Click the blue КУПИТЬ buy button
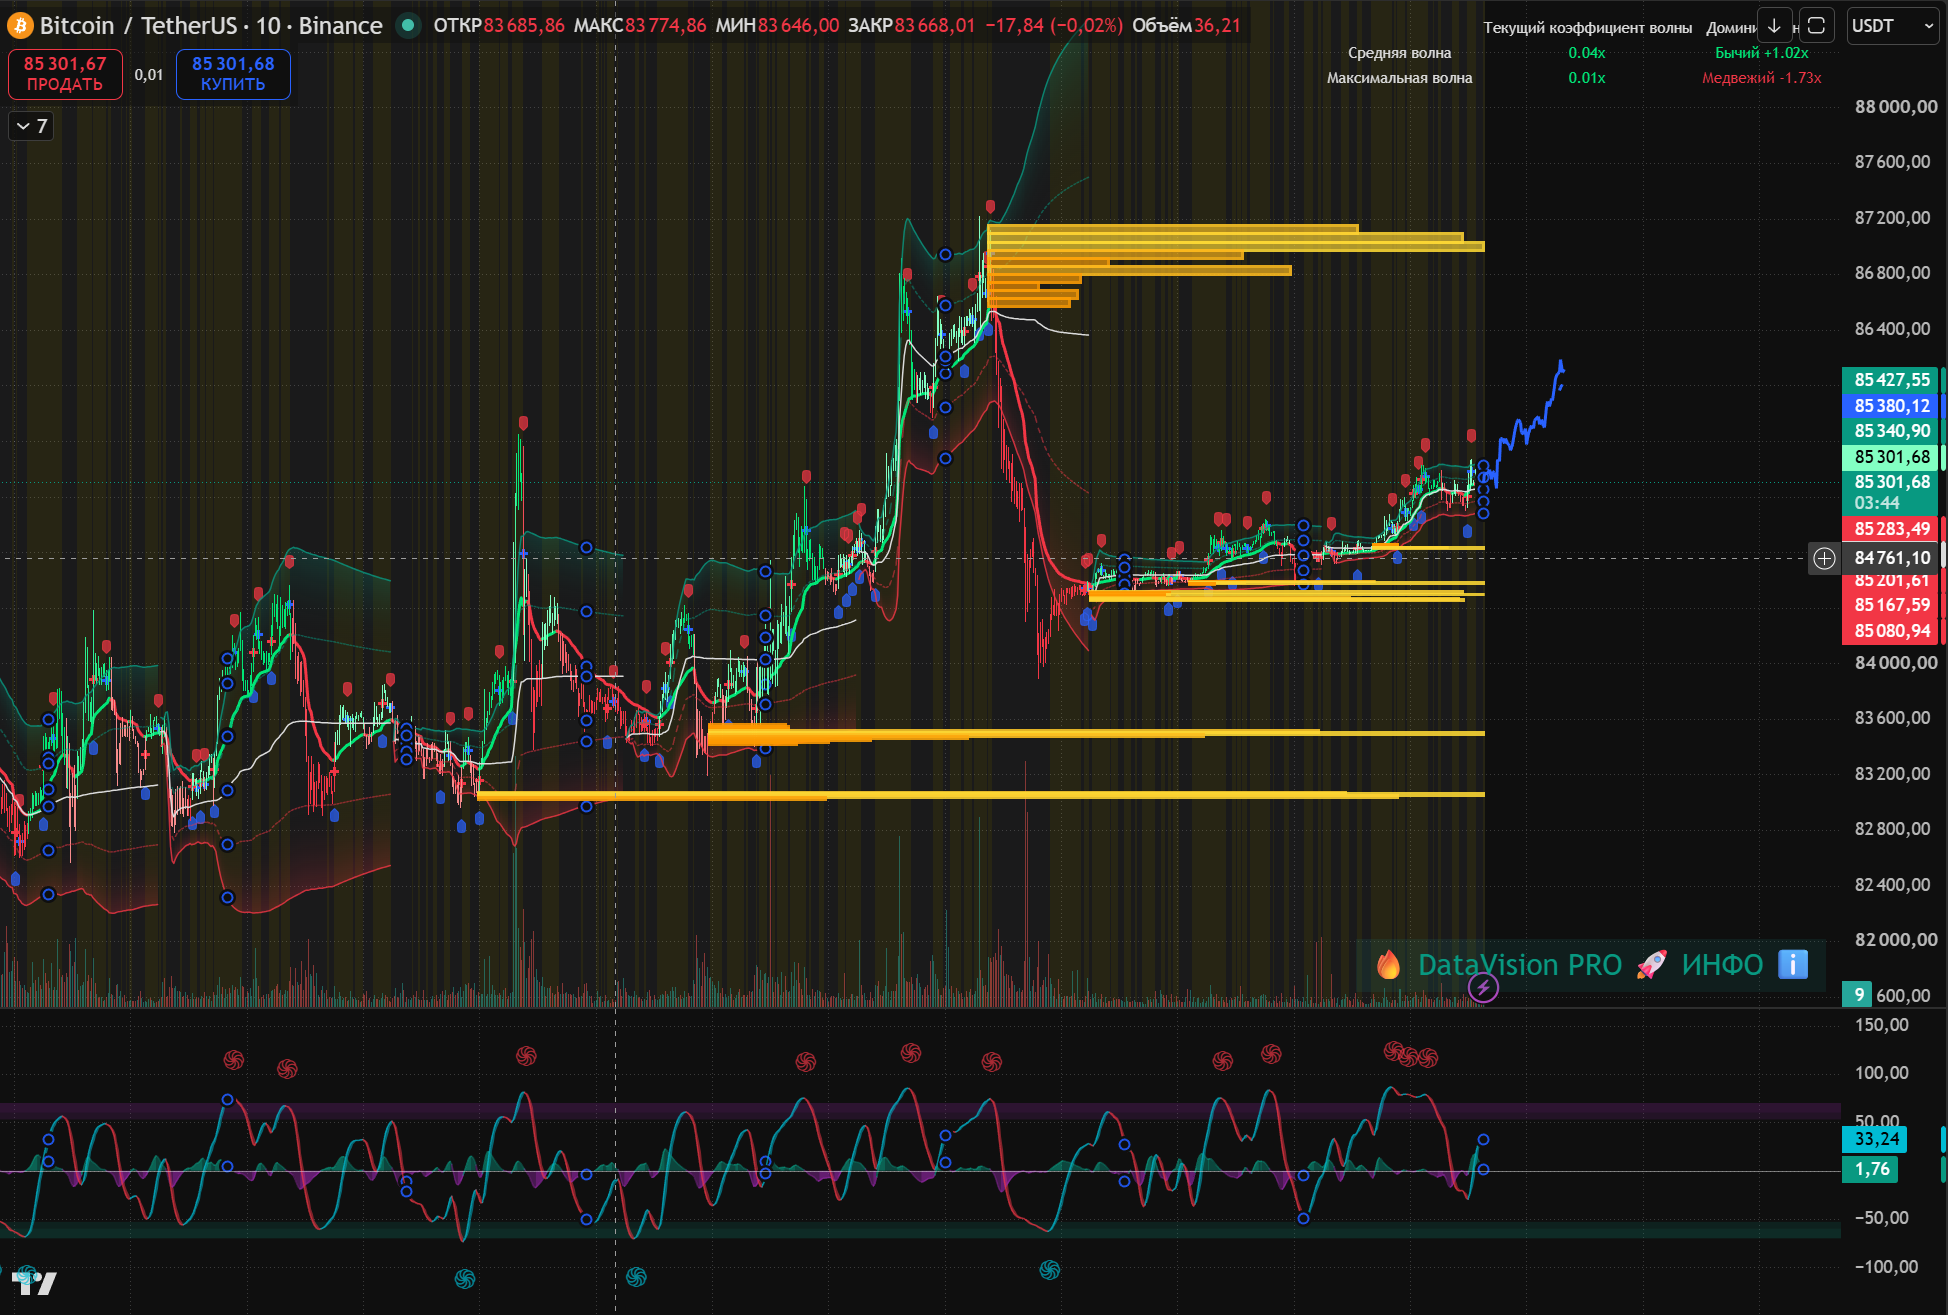This screenshot has width=1948, height=1315. pos(233,74)
